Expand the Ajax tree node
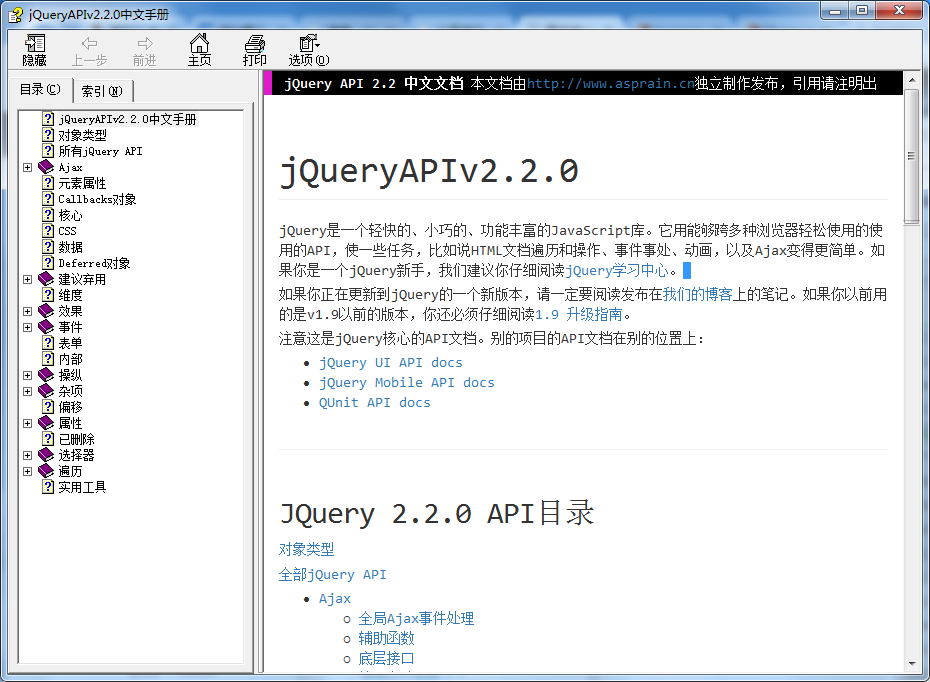 [27, 166]
